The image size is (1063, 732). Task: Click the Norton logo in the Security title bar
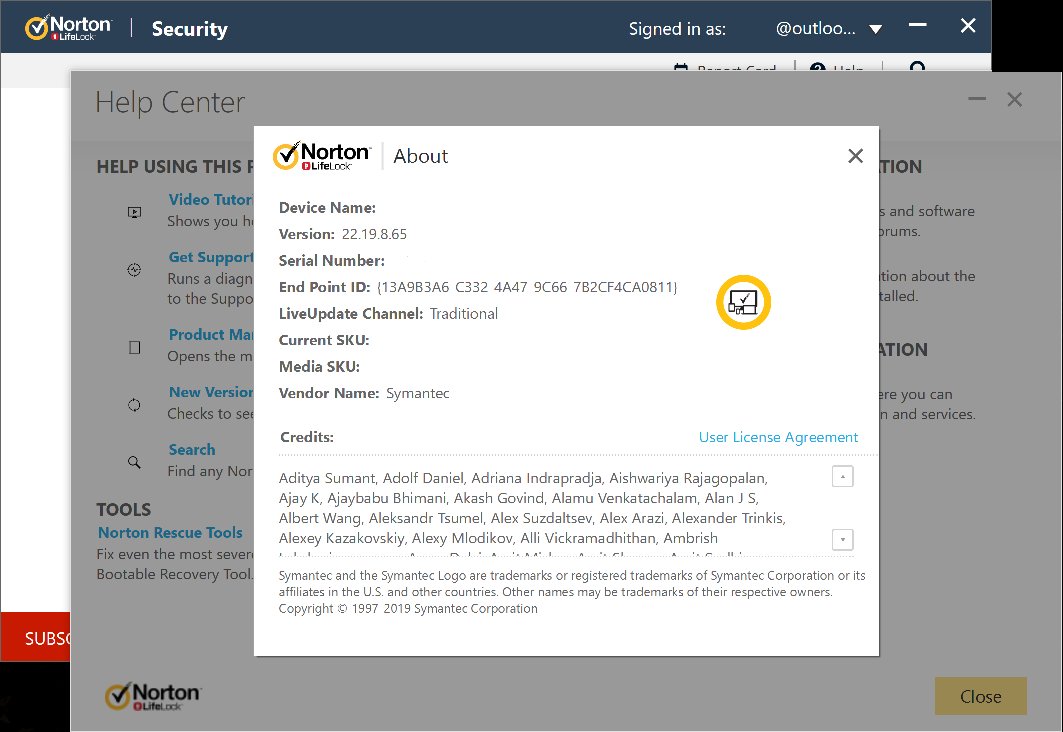(x=68, y=28)
